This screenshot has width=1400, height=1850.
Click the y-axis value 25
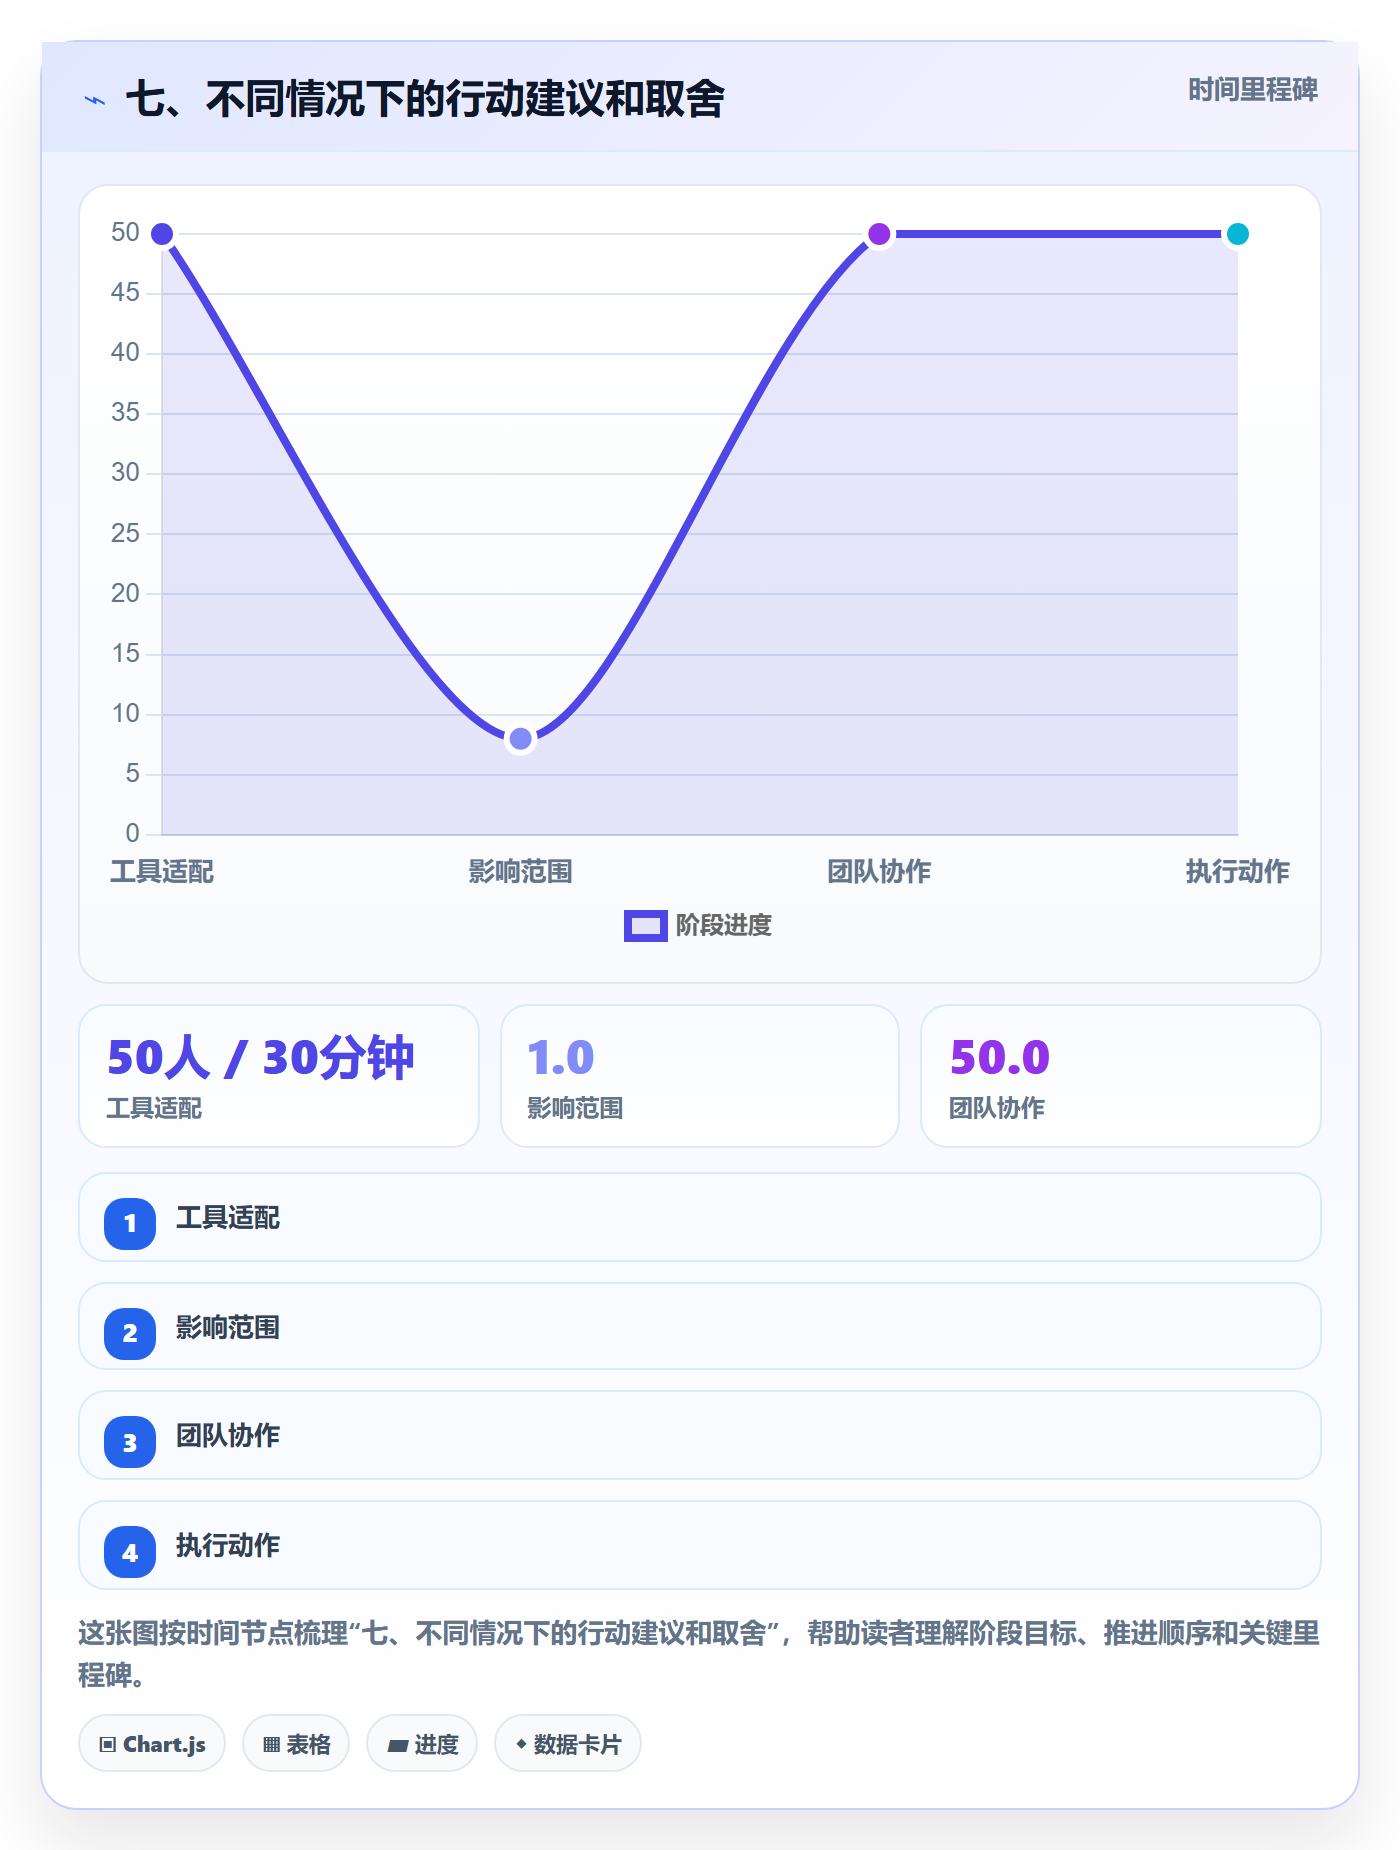click(x=125, y=533)
